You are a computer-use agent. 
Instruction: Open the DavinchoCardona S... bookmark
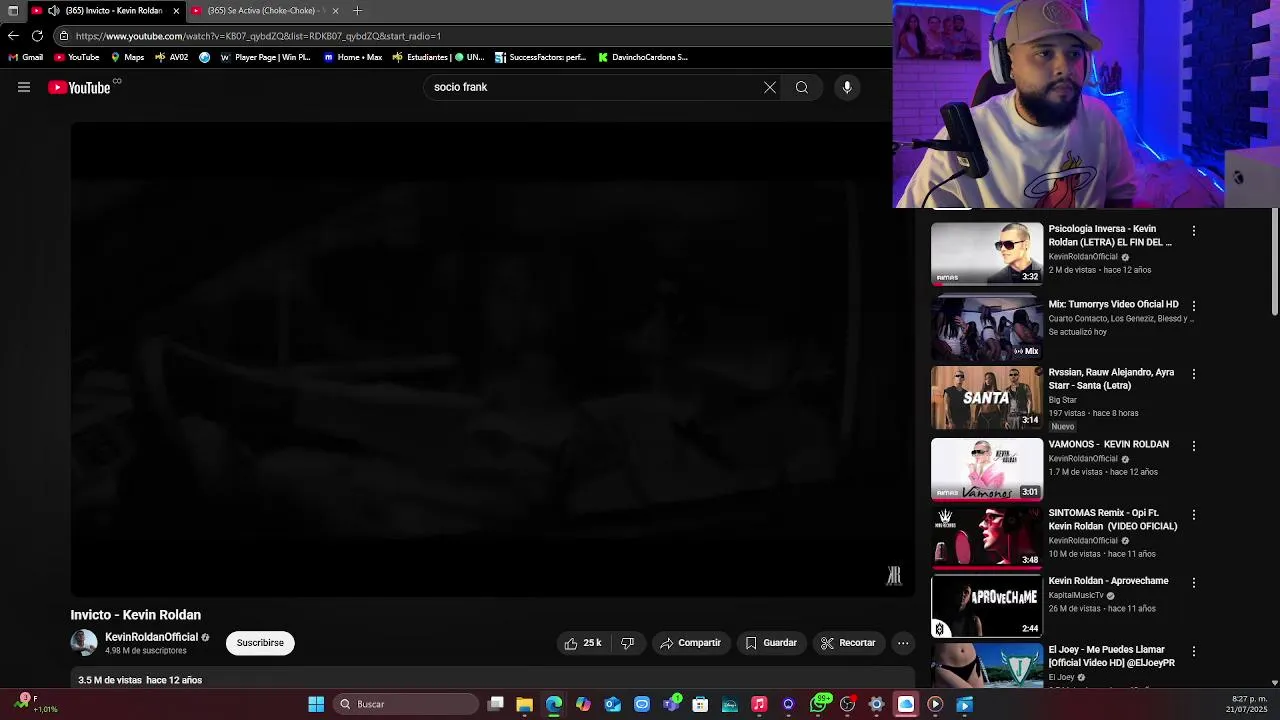pyautogui.click(x=643, y=57)
